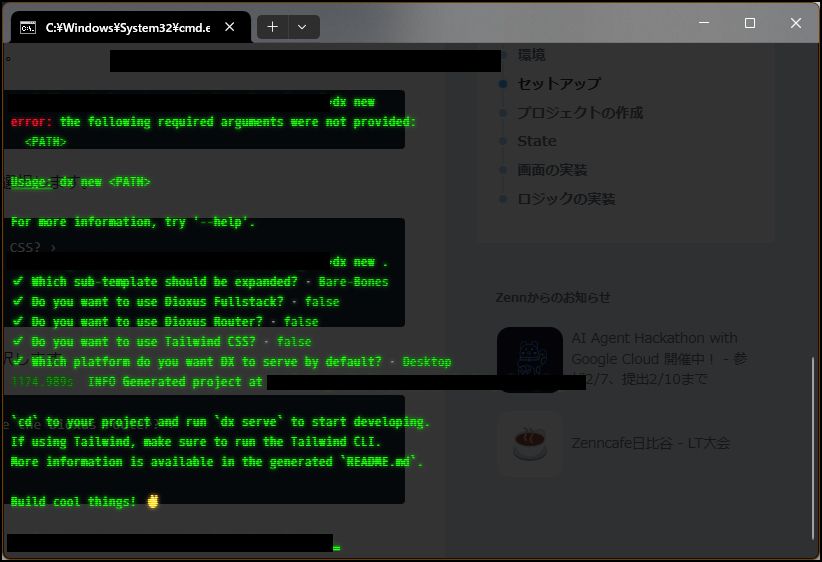This screenshot has width=822, height=562.
Task: Click the 'Dioxus Router? false' line
Action: 166,322
